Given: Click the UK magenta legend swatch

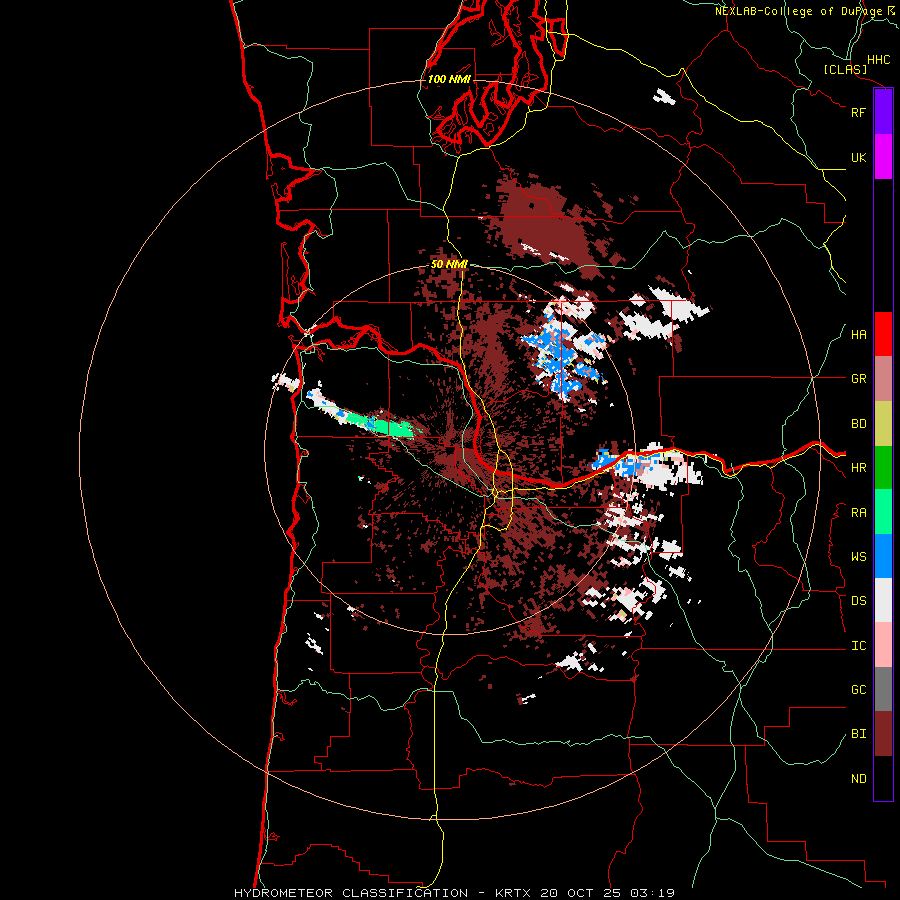Looking at the screenshot, I should click(883, 157).
